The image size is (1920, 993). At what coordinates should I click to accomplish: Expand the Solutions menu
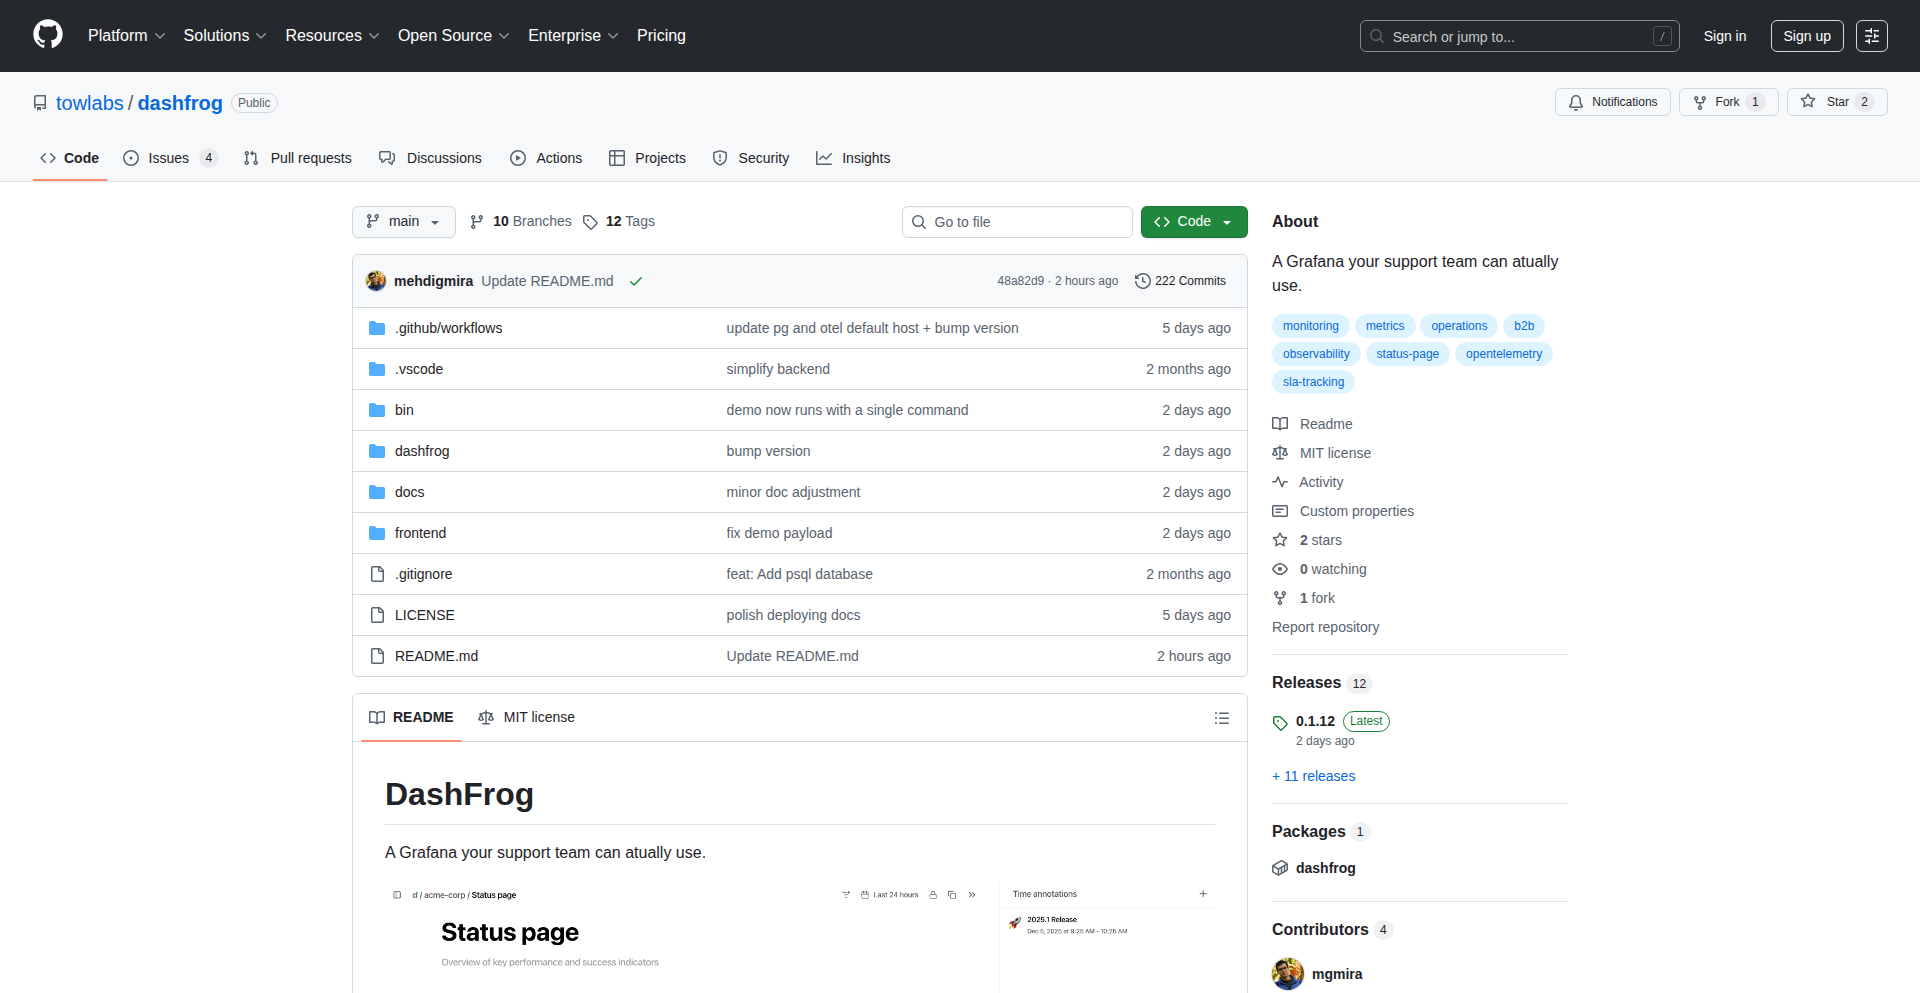point(225,36)
